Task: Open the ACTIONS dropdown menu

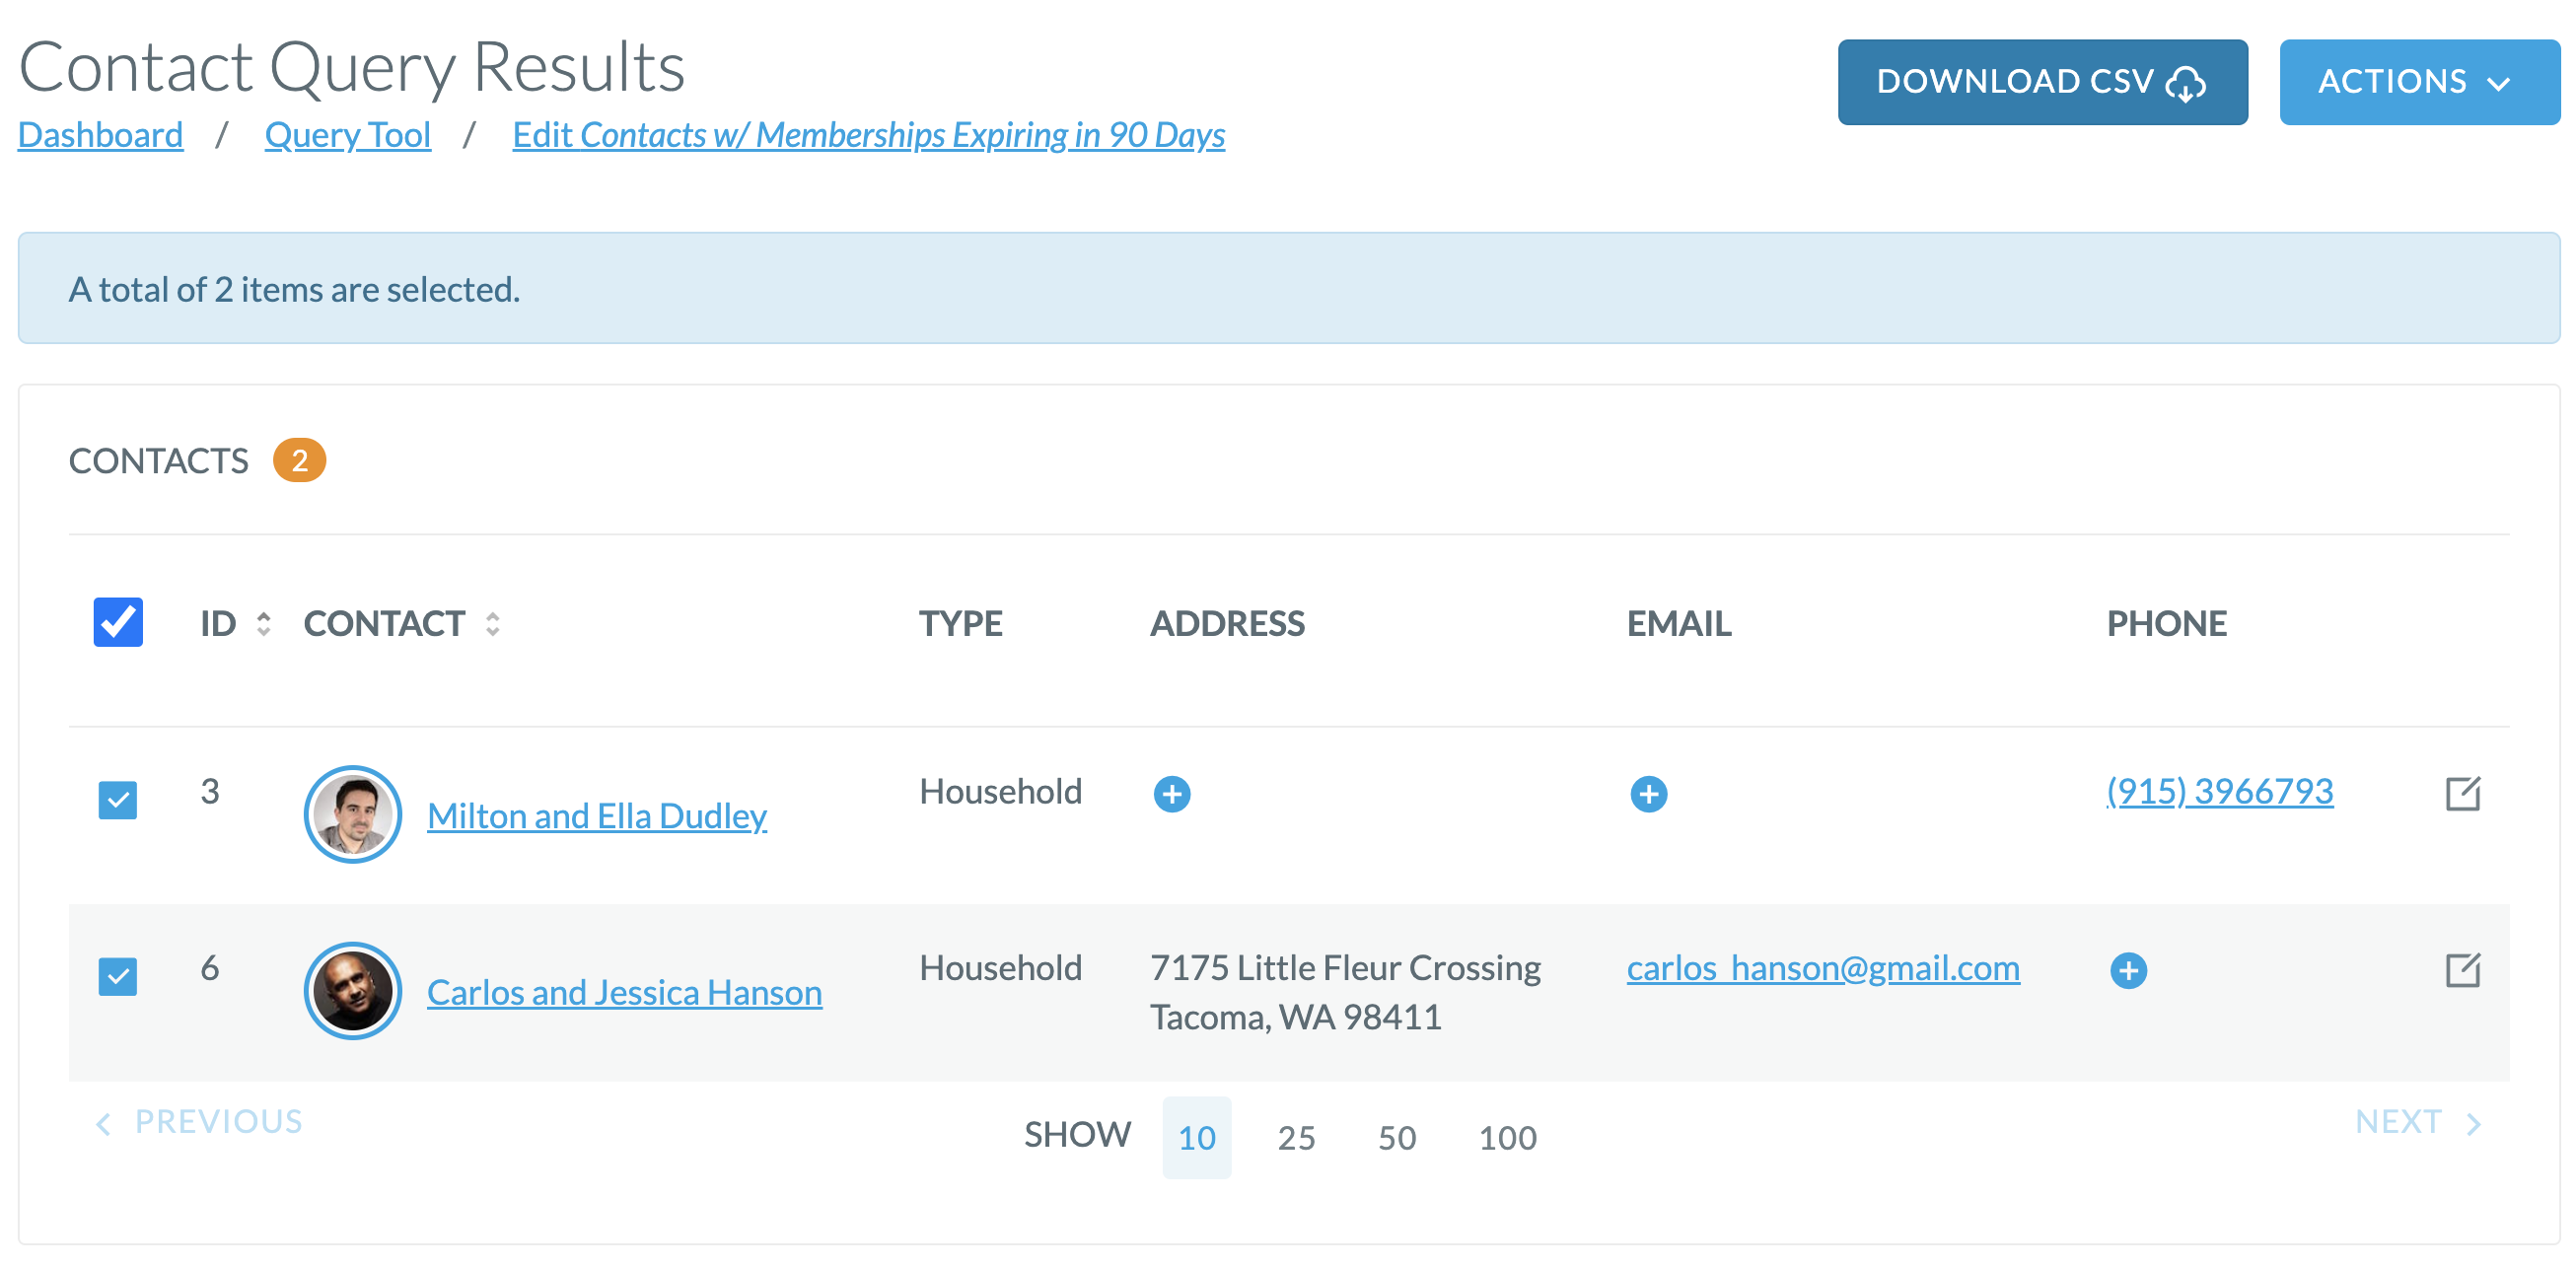Action: (2418, 82)
